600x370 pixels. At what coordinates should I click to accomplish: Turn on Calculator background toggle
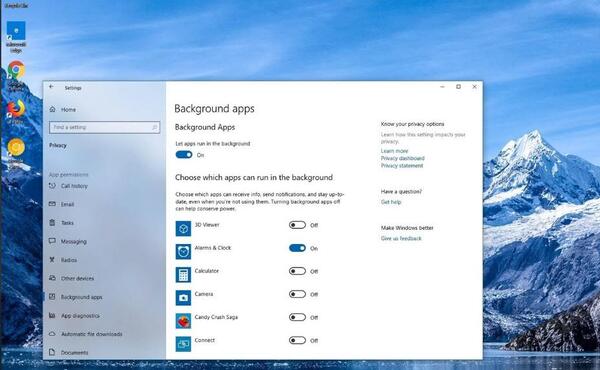(x=297, y=271)
